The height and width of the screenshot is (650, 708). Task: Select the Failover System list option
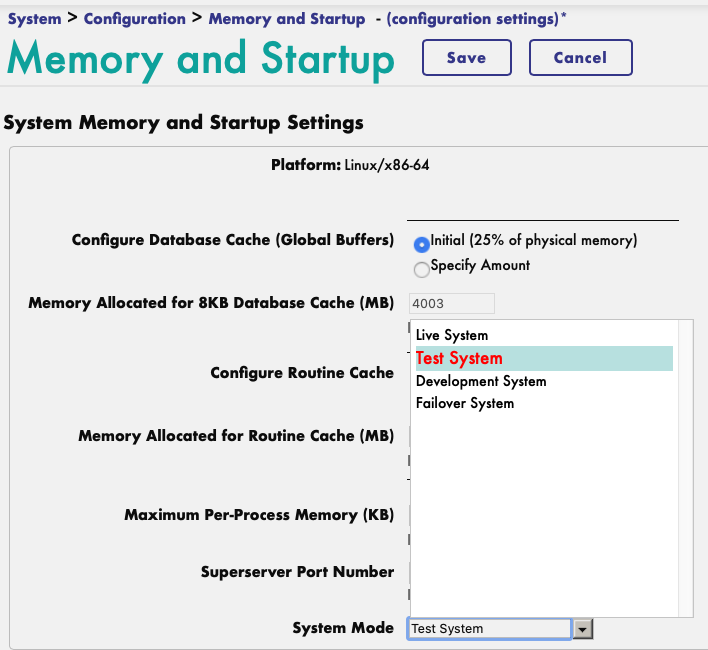[465, 403]
